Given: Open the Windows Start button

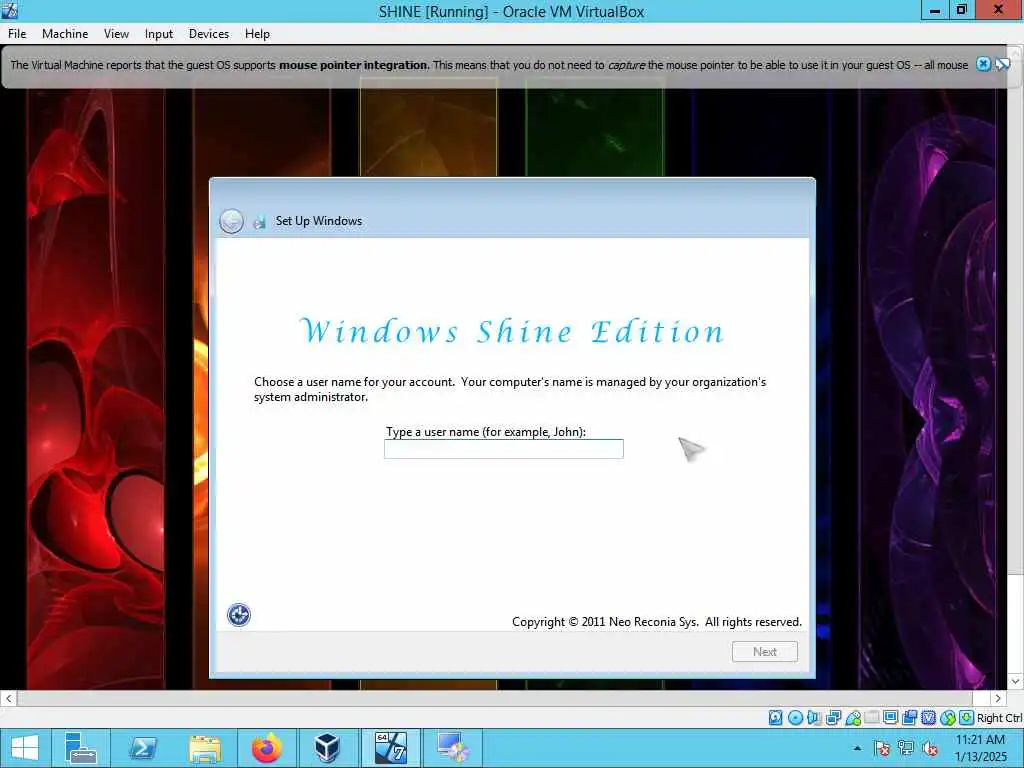Looking at the screenshot, I should click(25, 748).
